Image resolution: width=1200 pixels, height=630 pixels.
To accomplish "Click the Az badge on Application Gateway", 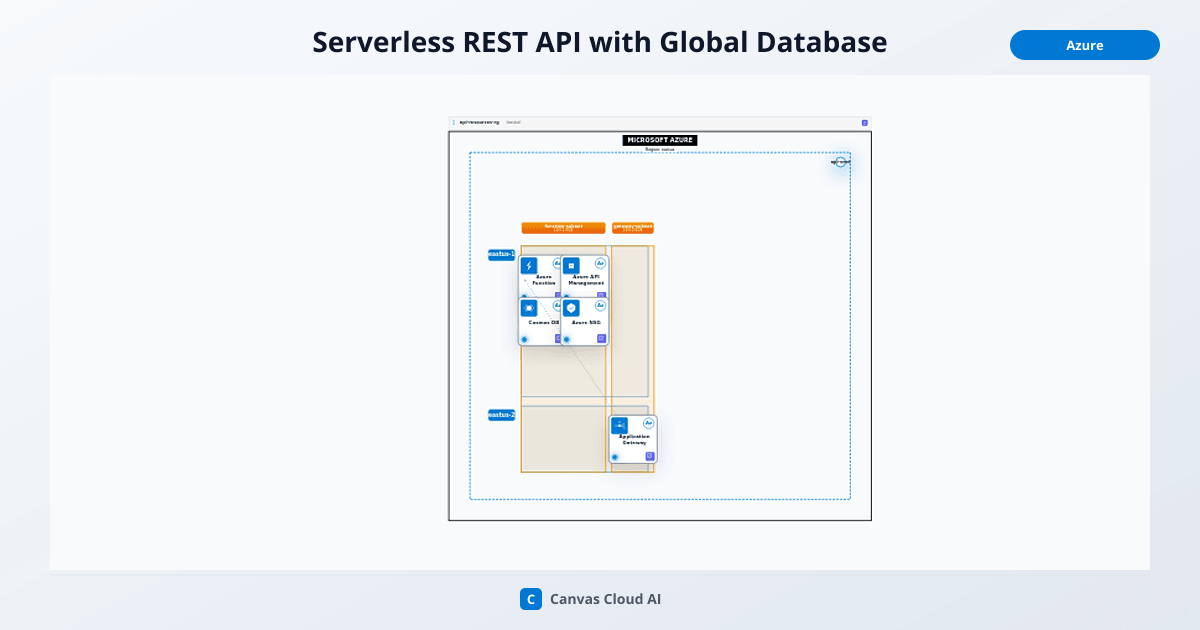I will 648,423.
